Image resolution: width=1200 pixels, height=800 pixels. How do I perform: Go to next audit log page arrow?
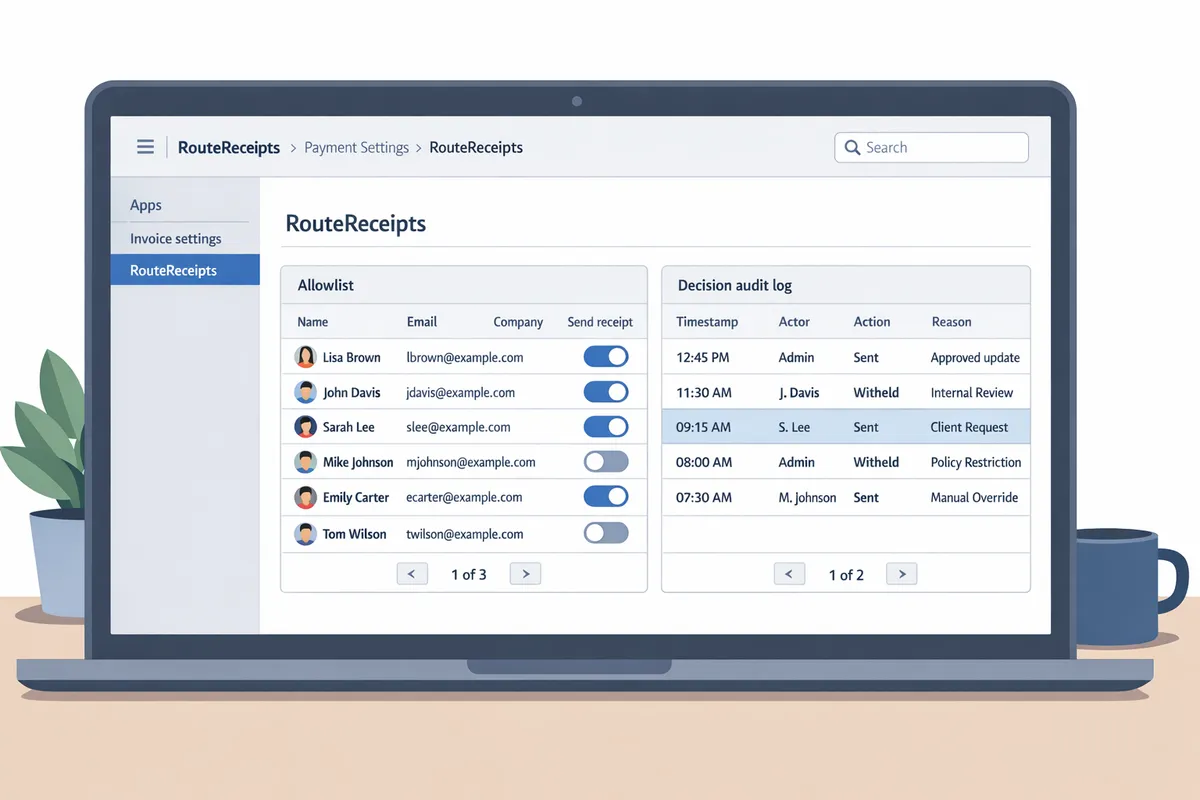[x=901, y=574]
